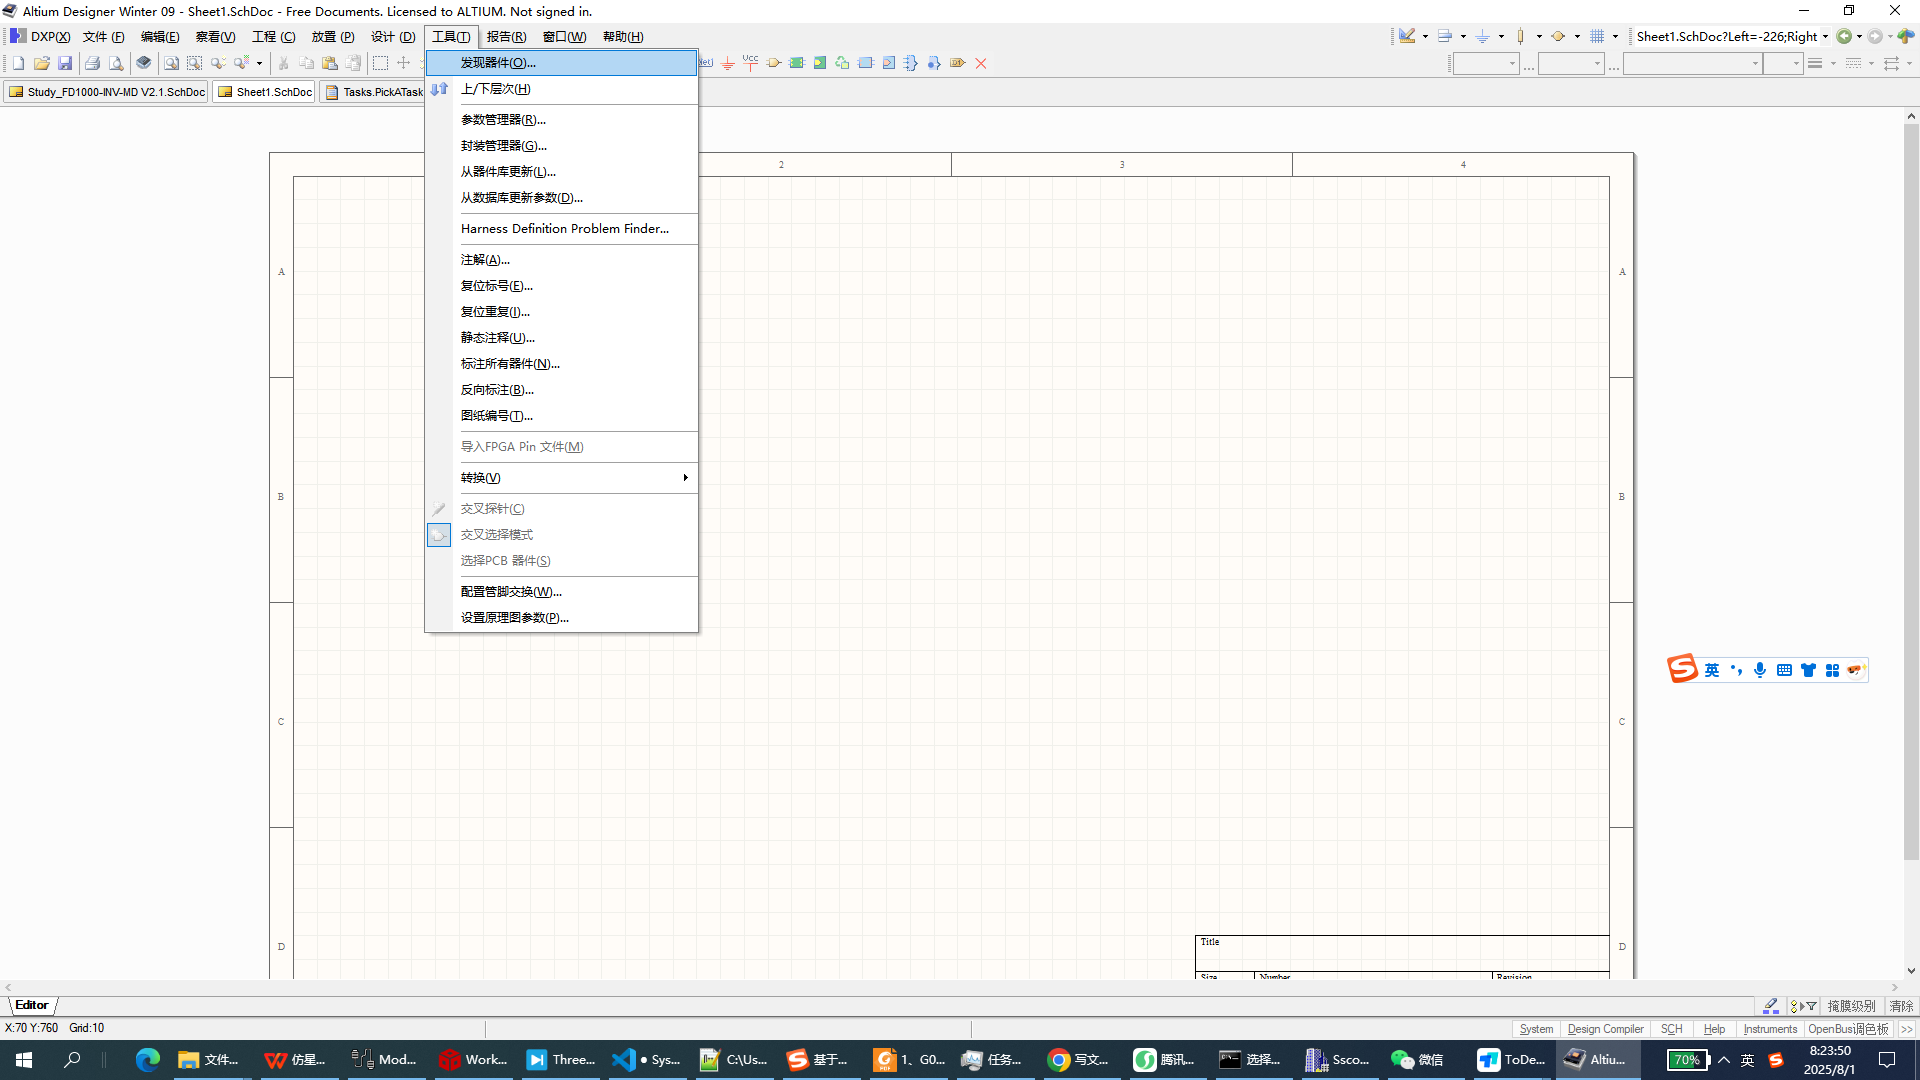This screenshot has height=1080, width=1920.
Task: Click the GND power port icon
Action: 728,63
